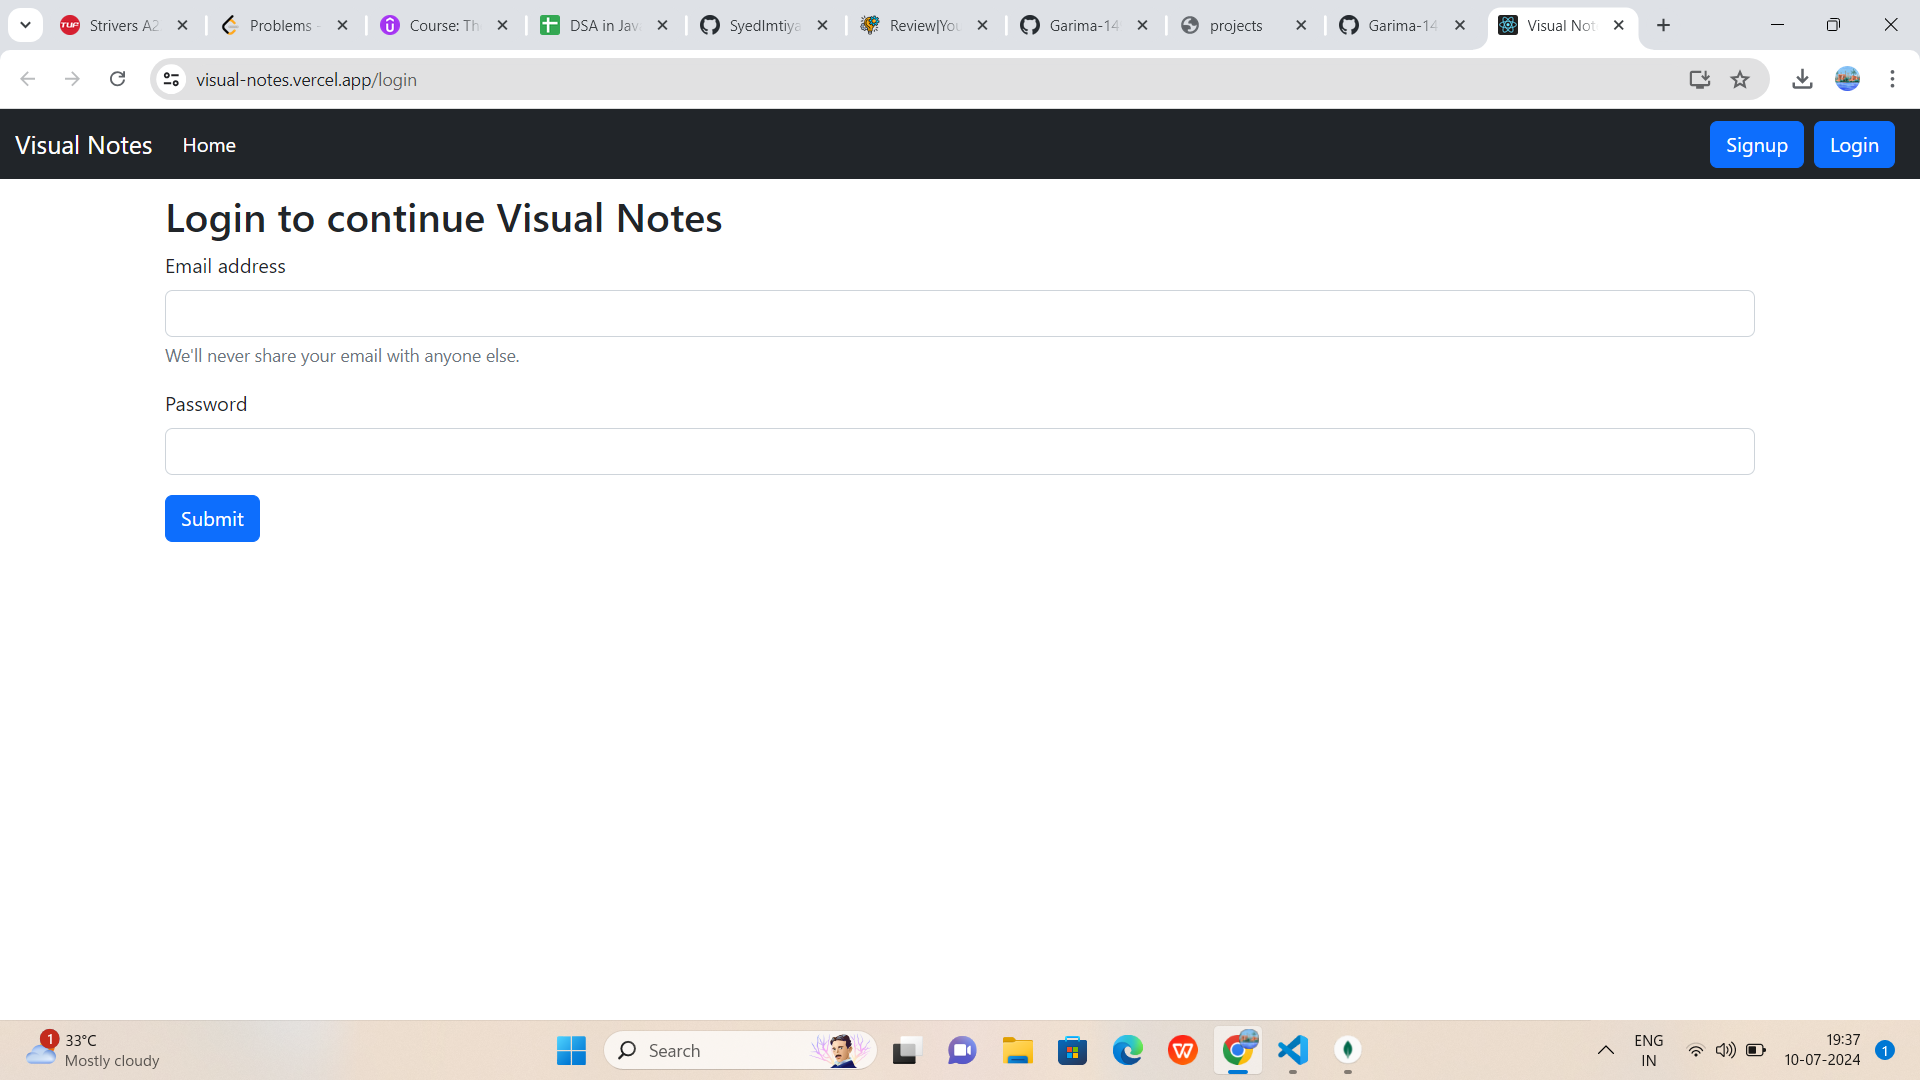Open new browser tab
Screen dimensions: 1920x1080
1663,25
